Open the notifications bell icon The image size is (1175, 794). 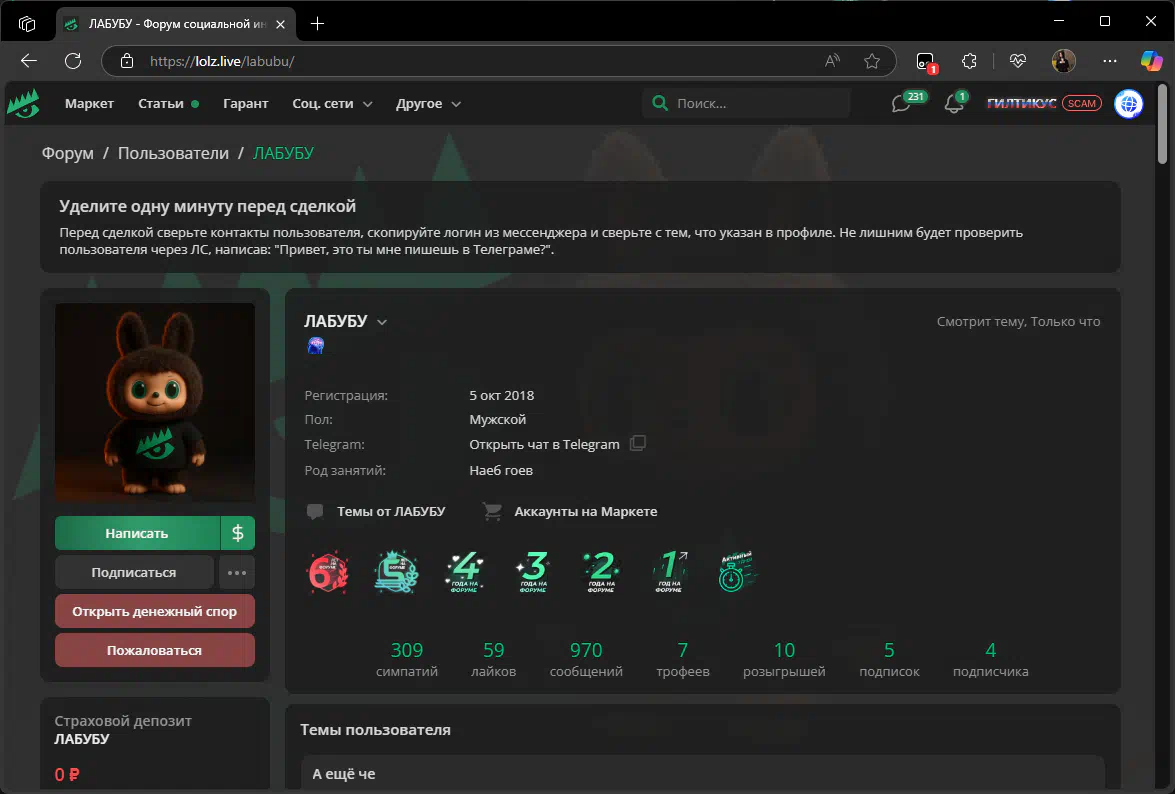coord(953,103)
